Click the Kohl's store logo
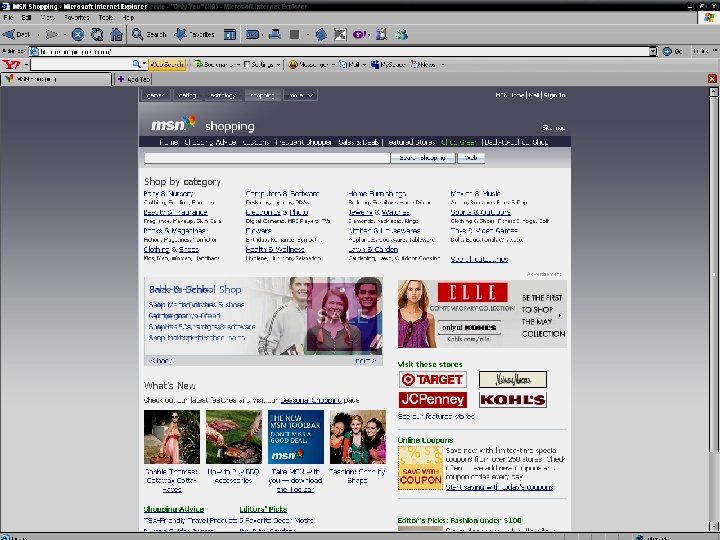 pyautogui.click(x=512, y=399)
